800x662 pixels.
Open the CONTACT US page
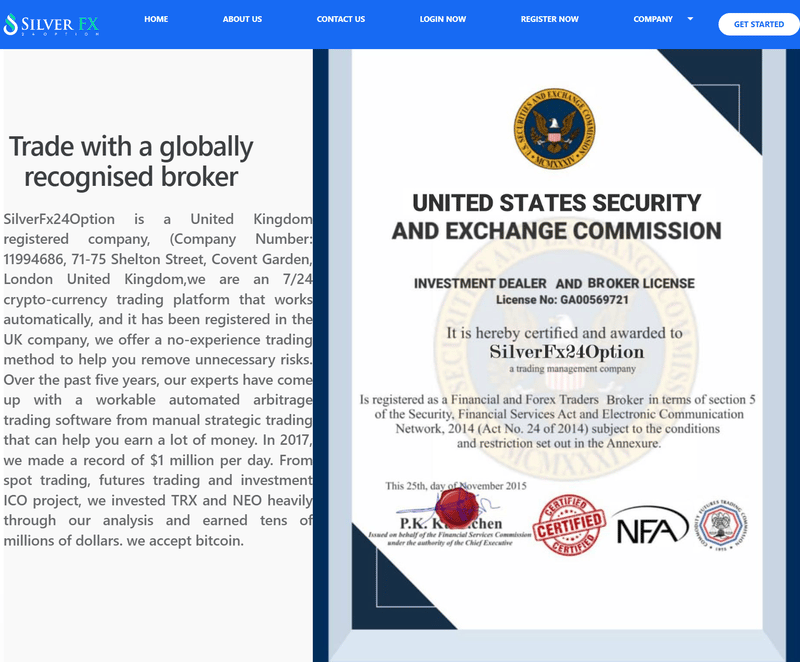(341, 19)
